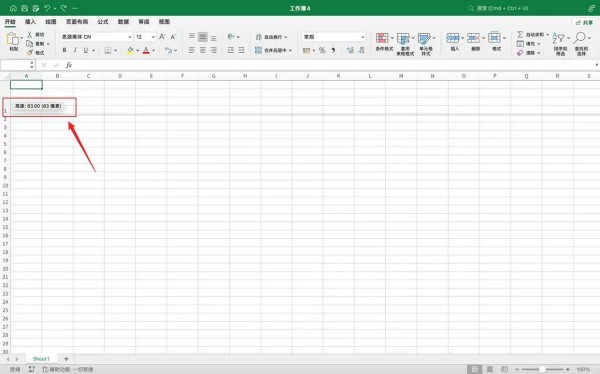
Task: Click the paste clipboard icon
Action: [13, 39]
